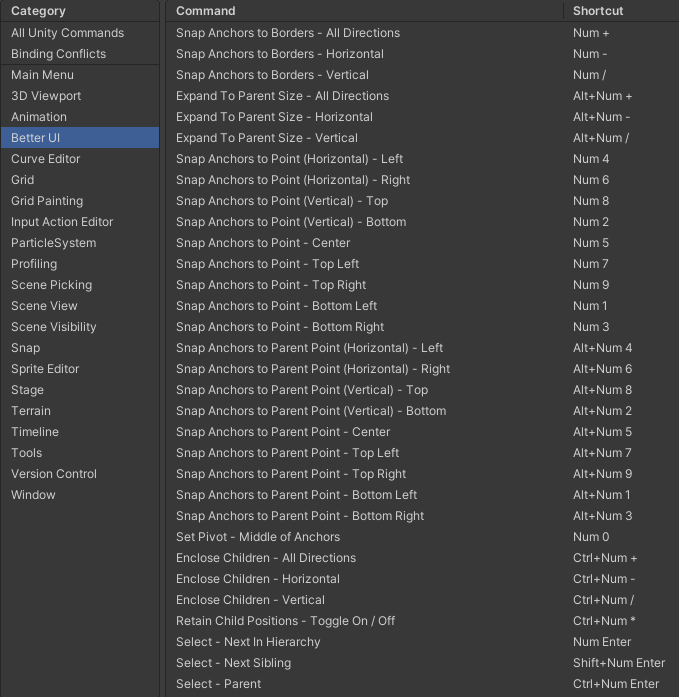Click the Num Enter shortcut for Next In Hierarchy

(x=602, y=642)
